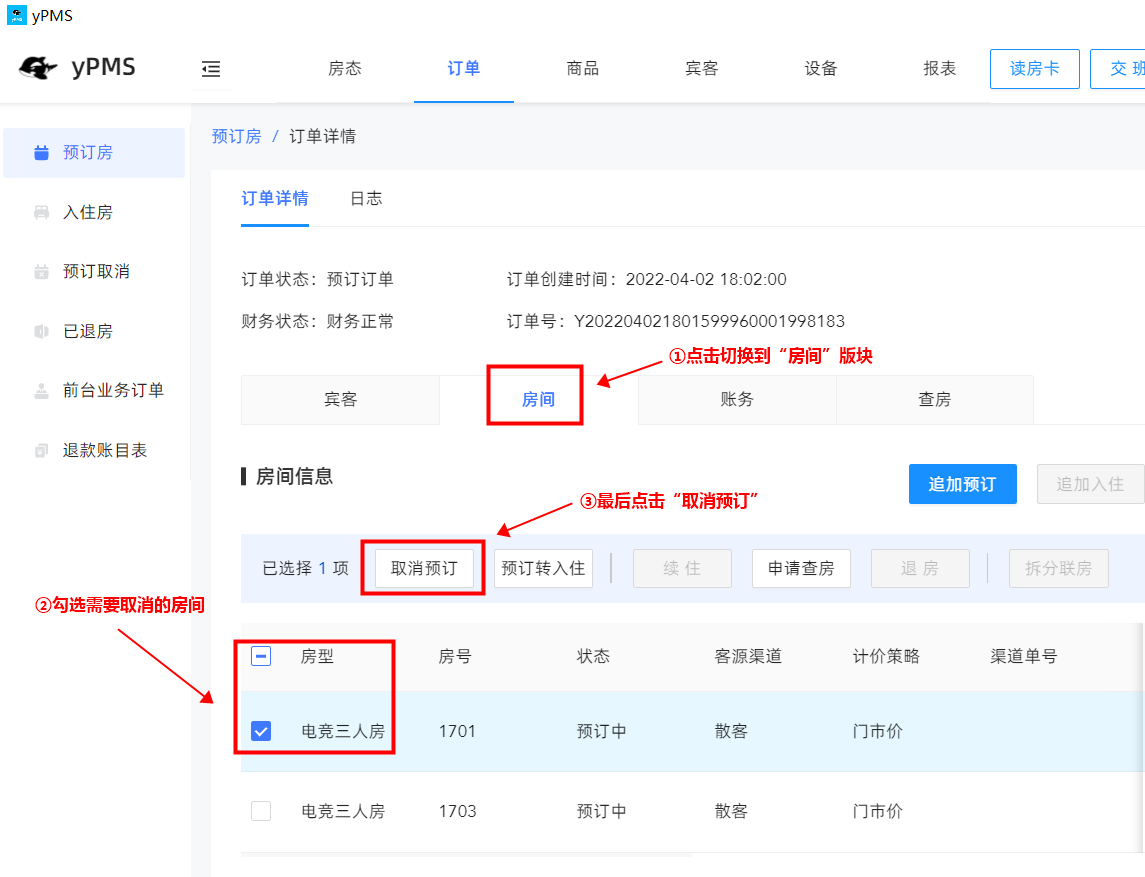
Task: Click the 续住 button
Action: click(682, 568)
